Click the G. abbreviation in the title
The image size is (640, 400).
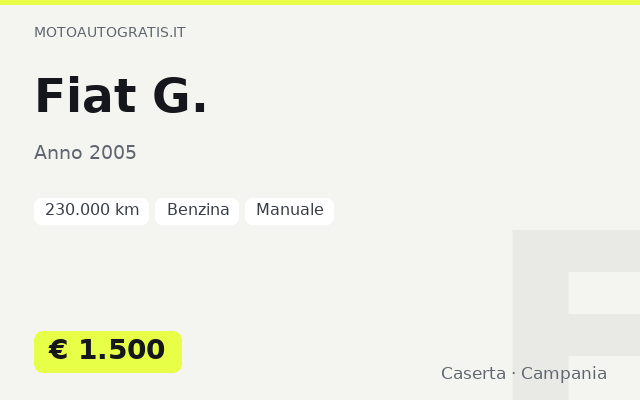(180, 96)
